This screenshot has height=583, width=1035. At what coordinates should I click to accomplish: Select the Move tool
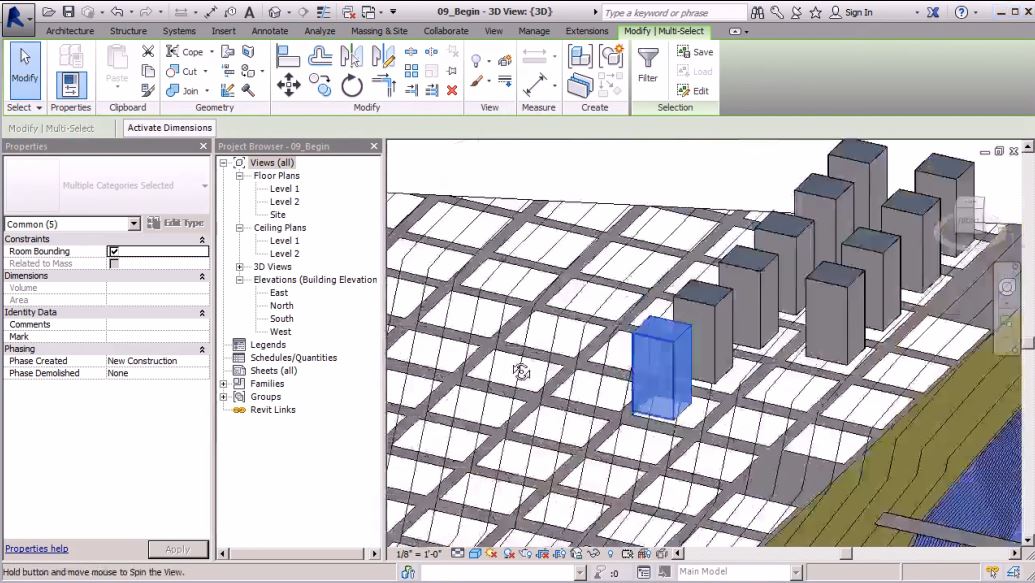288,85
